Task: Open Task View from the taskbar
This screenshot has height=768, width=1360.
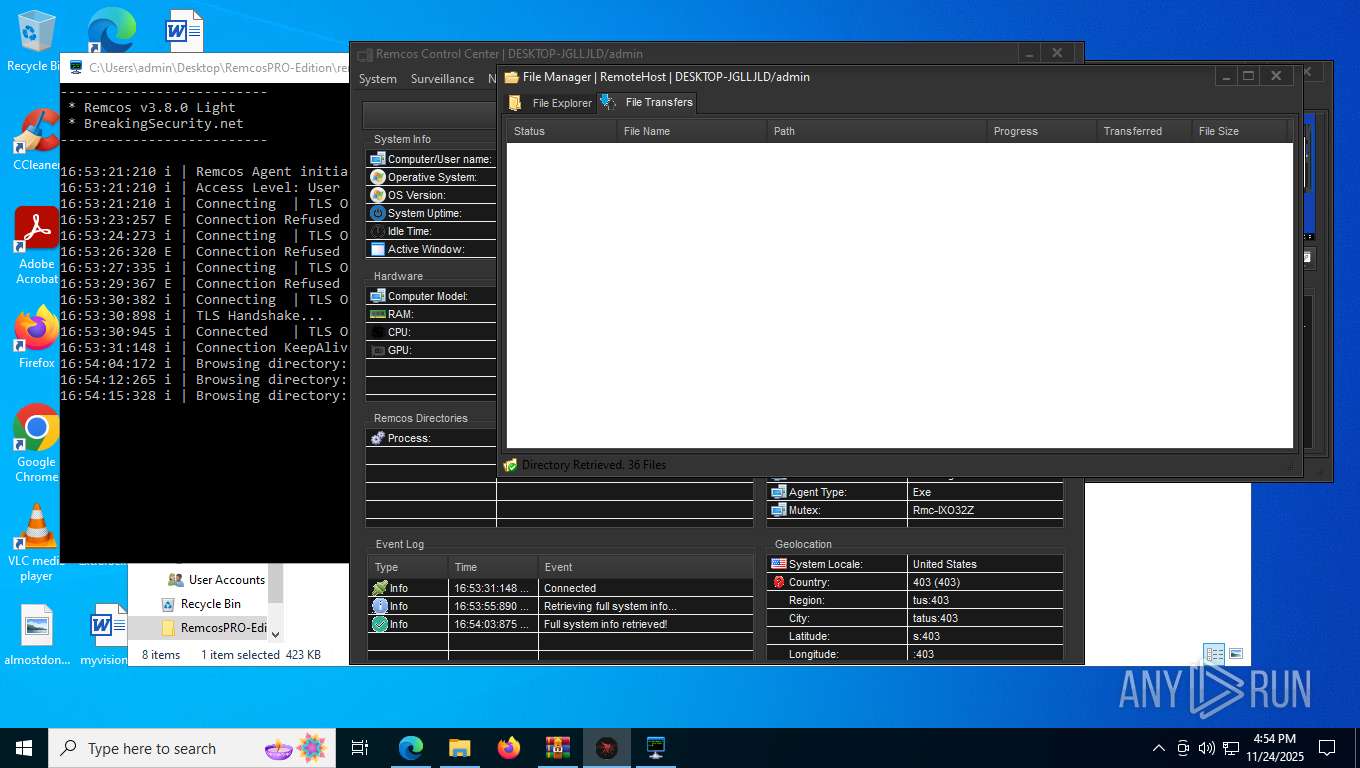Action: coord(360,748)
